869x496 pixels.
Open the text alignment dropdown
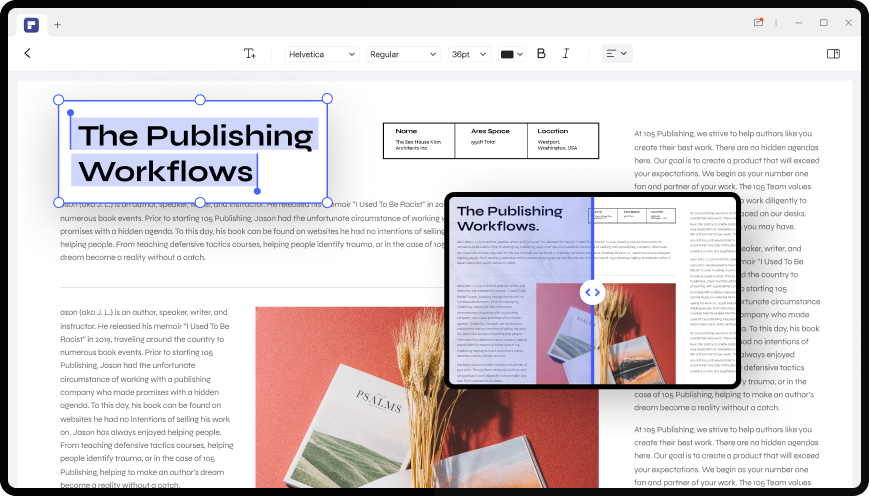click(x=617, y=54)
